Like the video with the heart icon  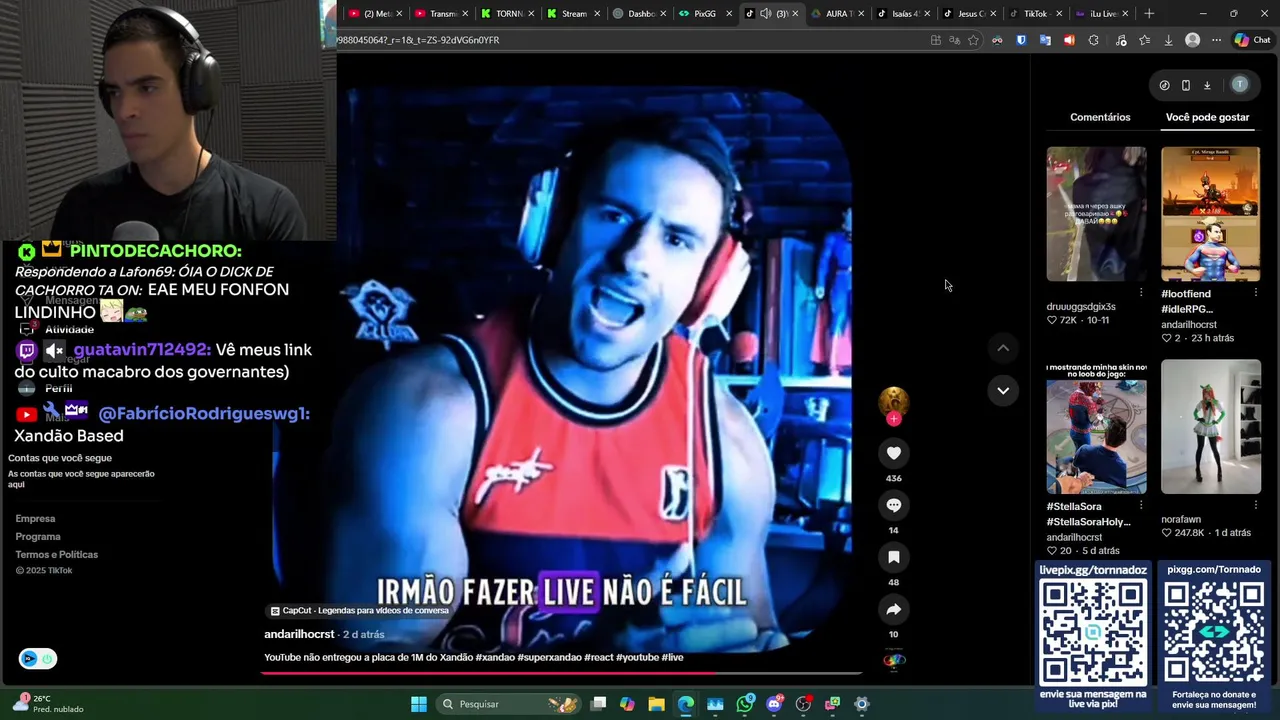point(894,453)
